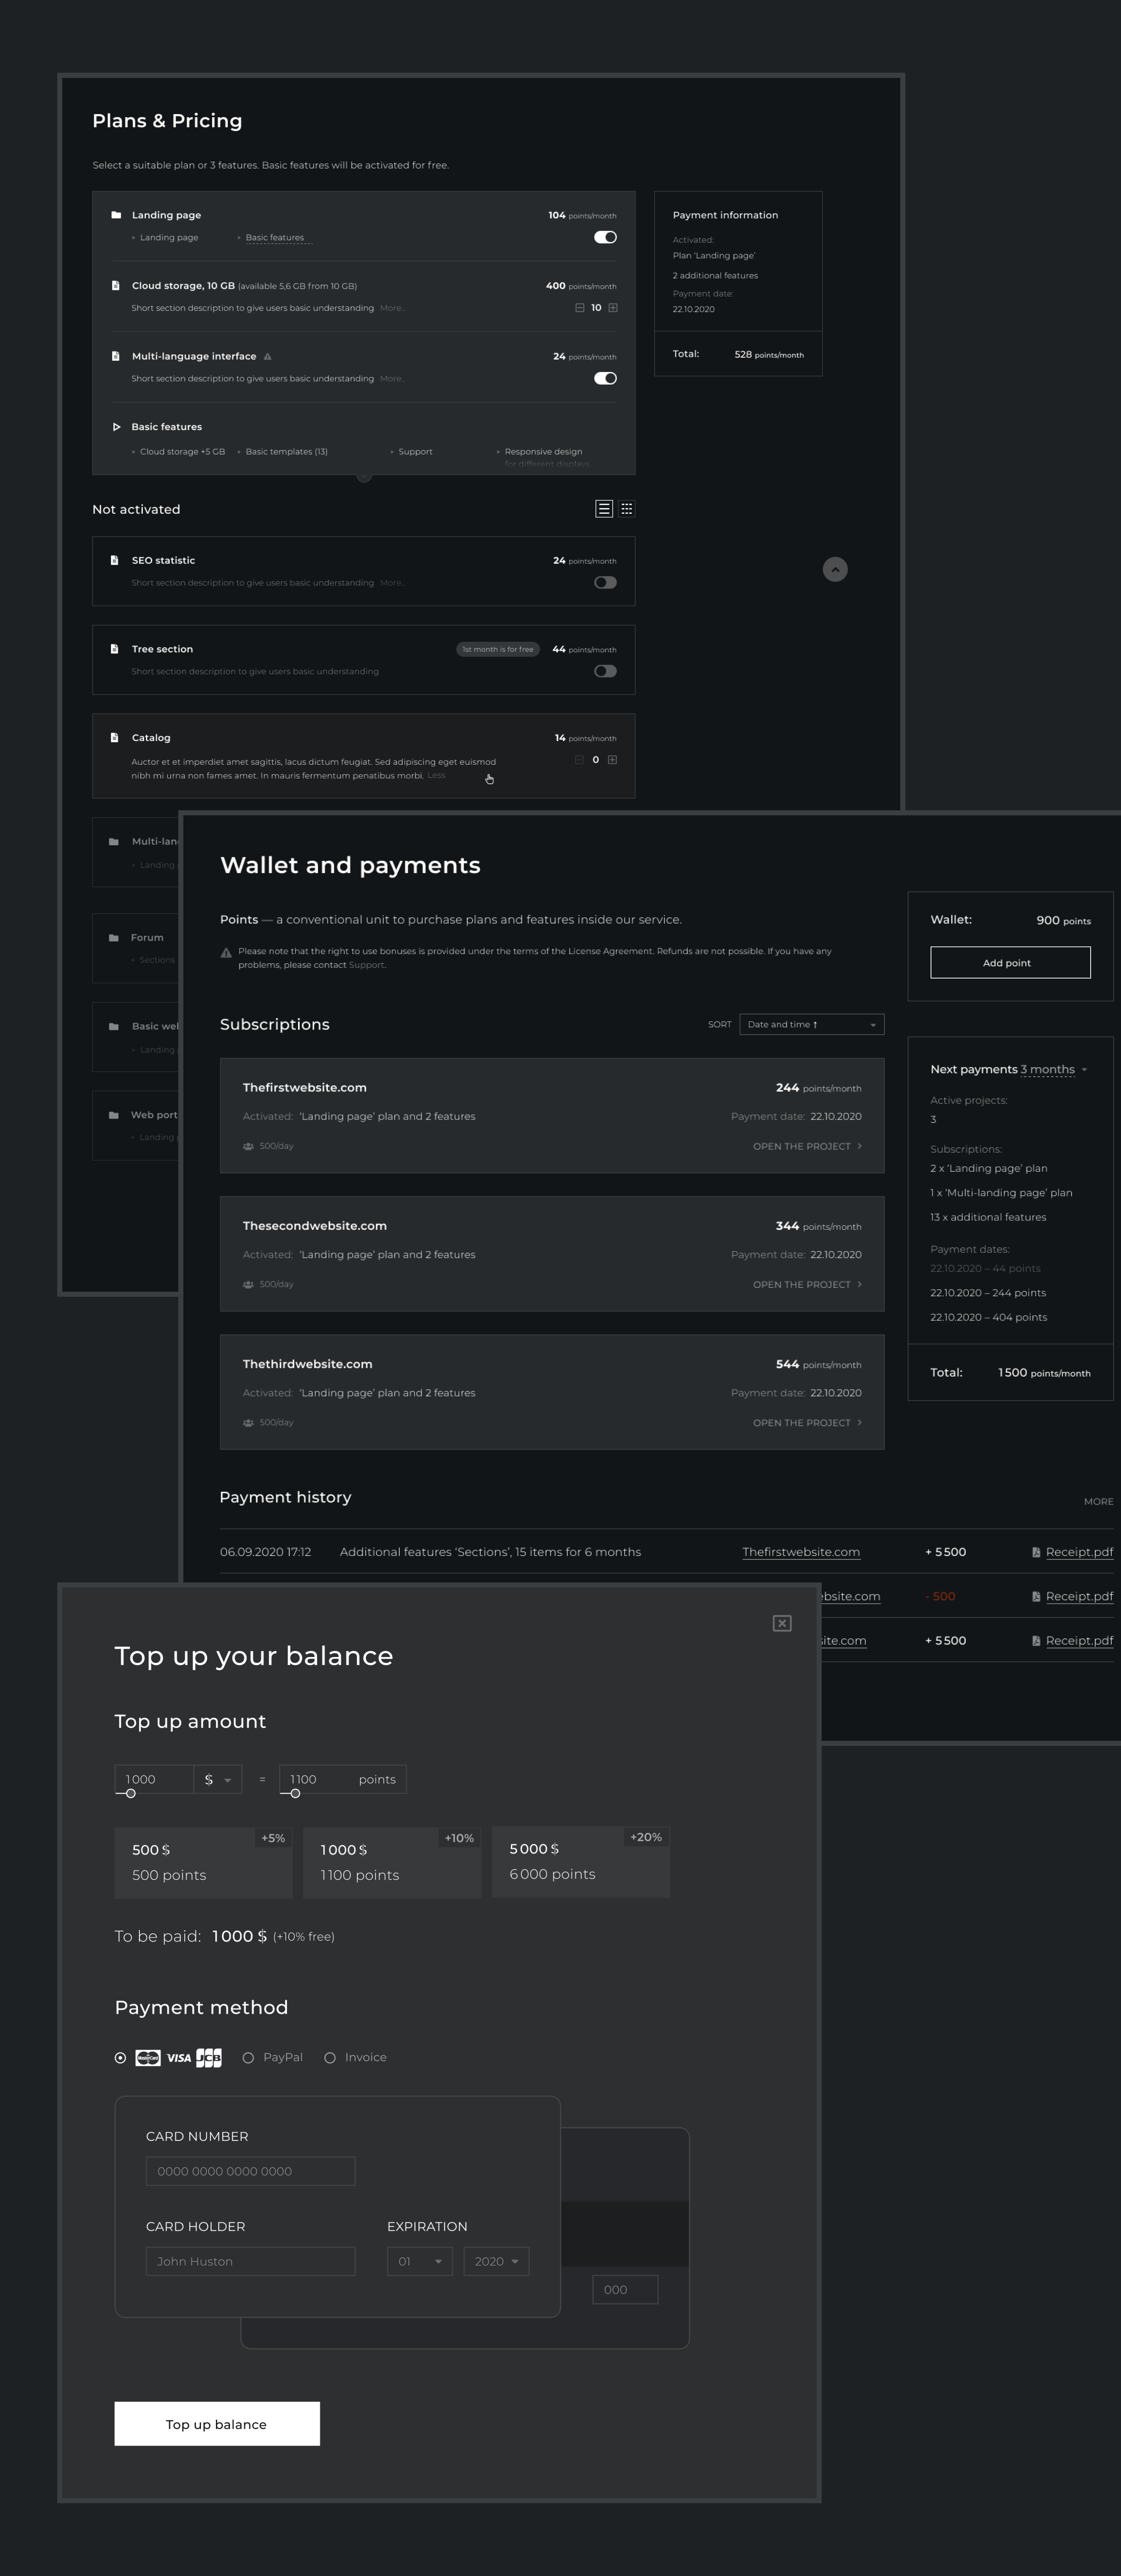
Task: Open the project Thethirdwebsite.com
Action: point(807,1422)
